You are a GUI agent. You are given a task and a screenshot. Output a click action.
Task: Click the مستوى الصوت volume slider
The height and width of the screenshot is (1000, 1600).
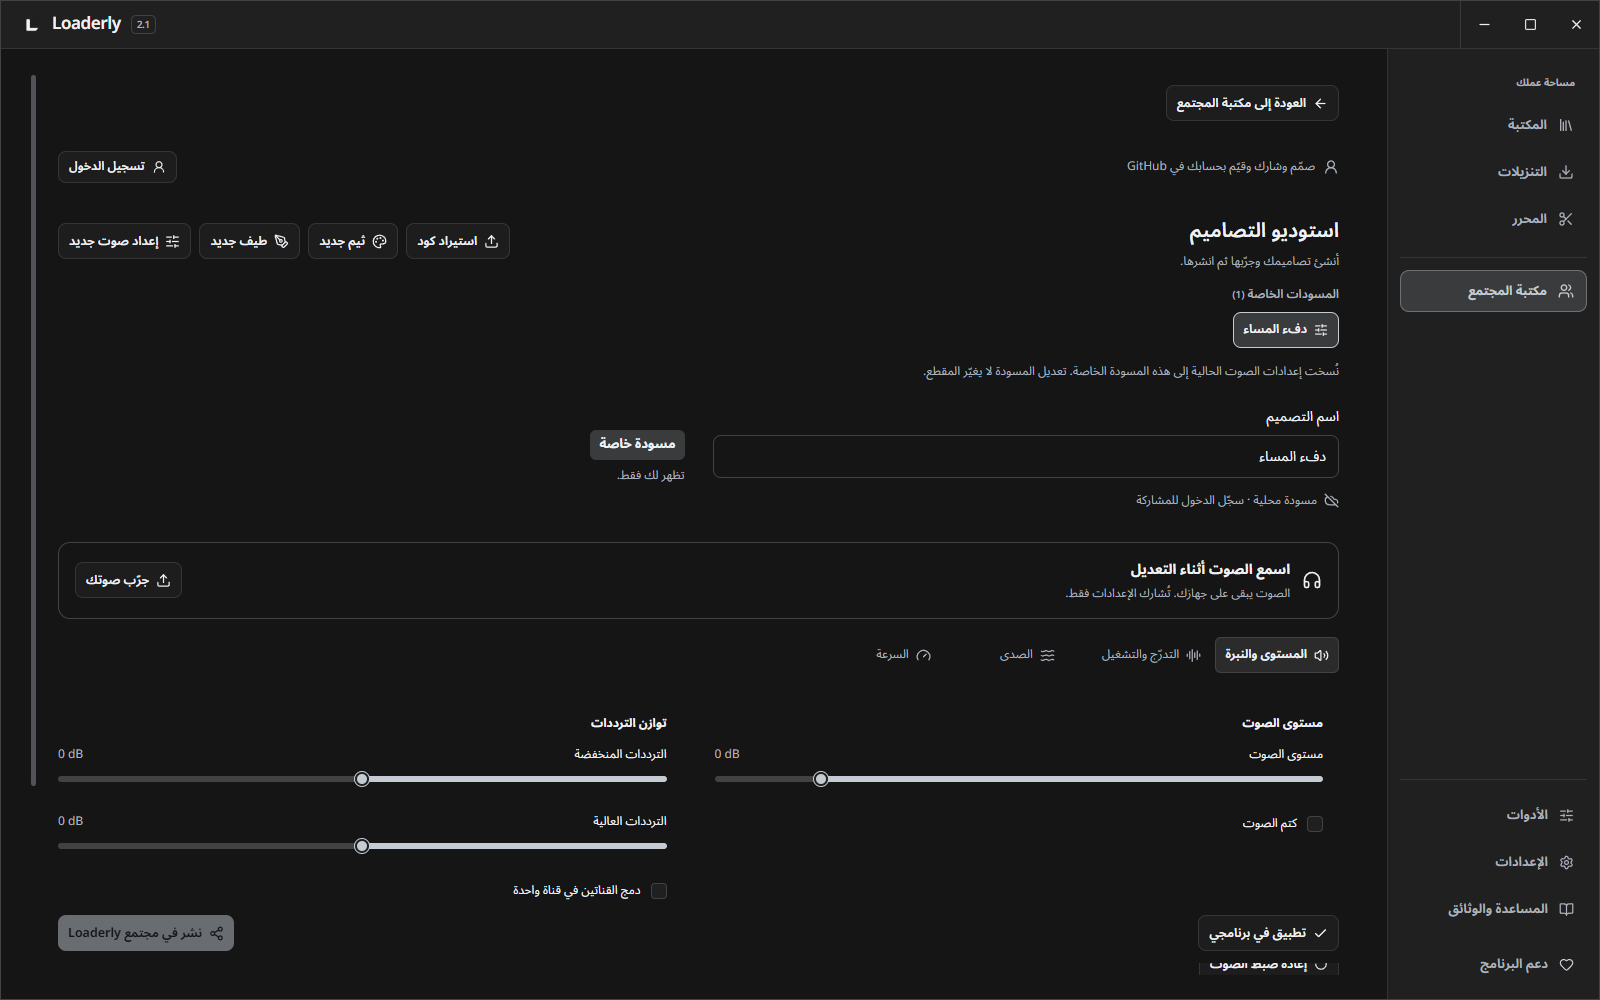(x=1018, y=779)
